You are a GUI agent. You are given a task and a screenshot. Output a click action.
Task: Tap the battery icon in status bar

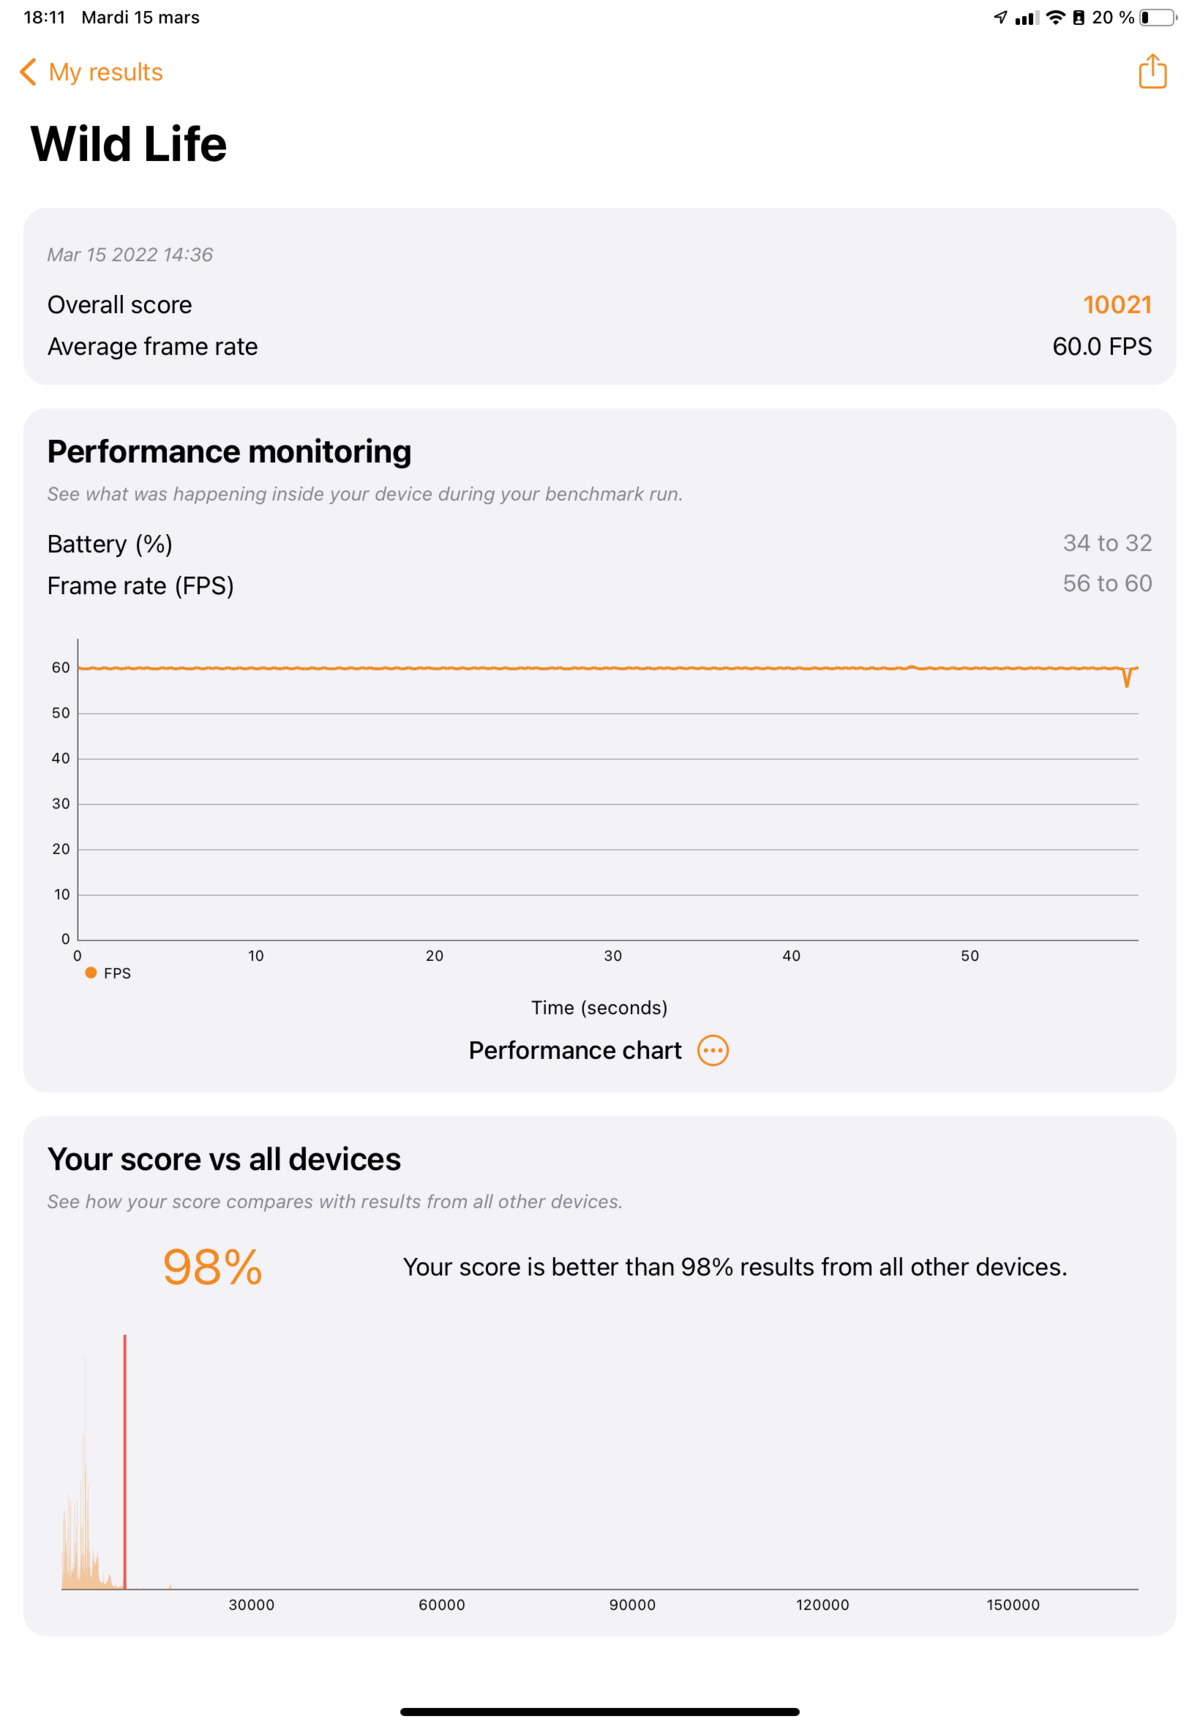[1158, 17]
